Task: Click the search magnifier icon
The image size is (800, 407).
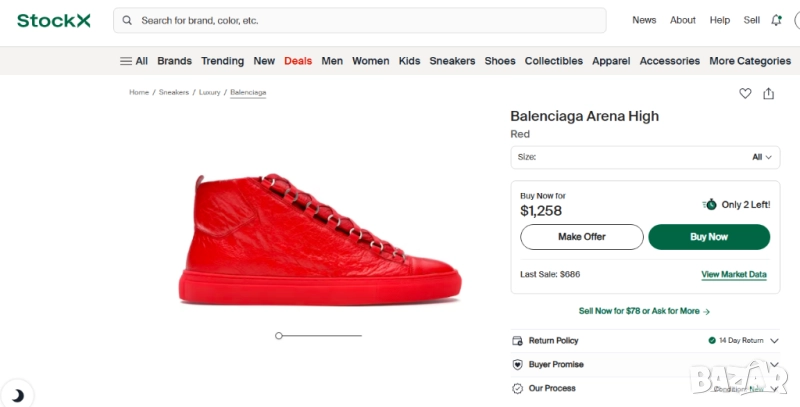Action: (128, 20)
